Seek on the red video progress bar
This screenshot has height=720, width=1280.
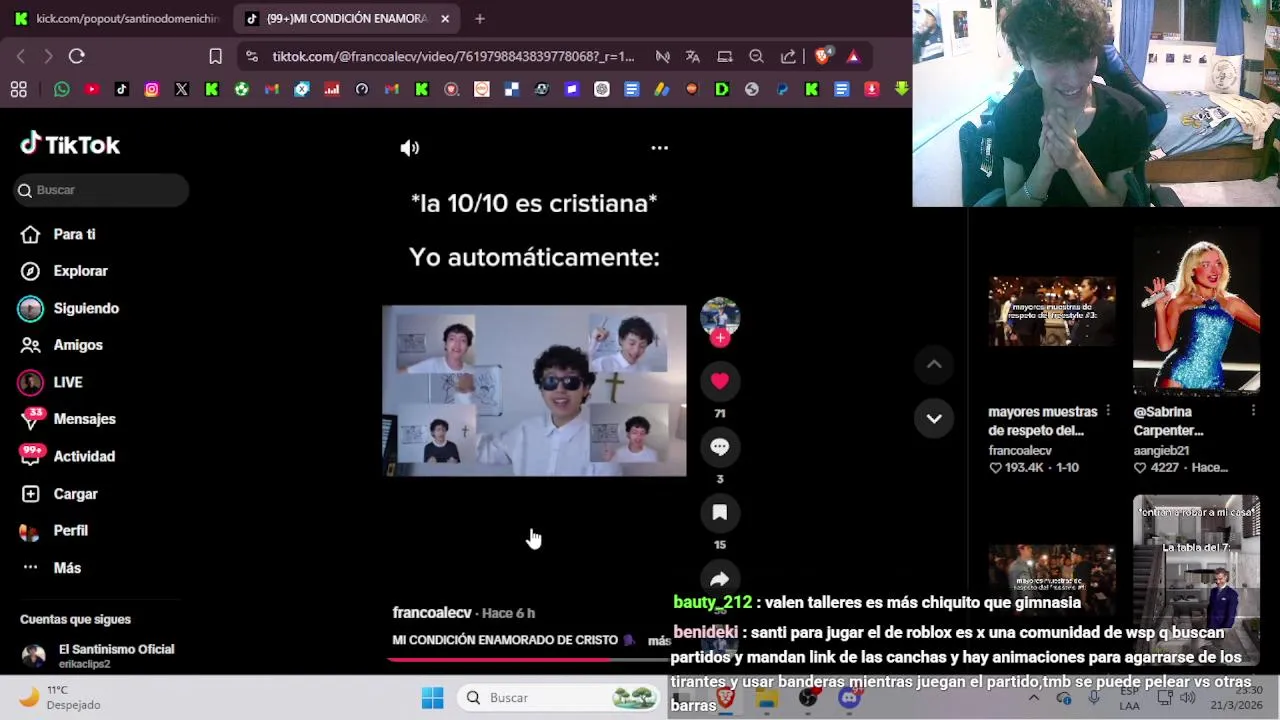coord(528,659)
